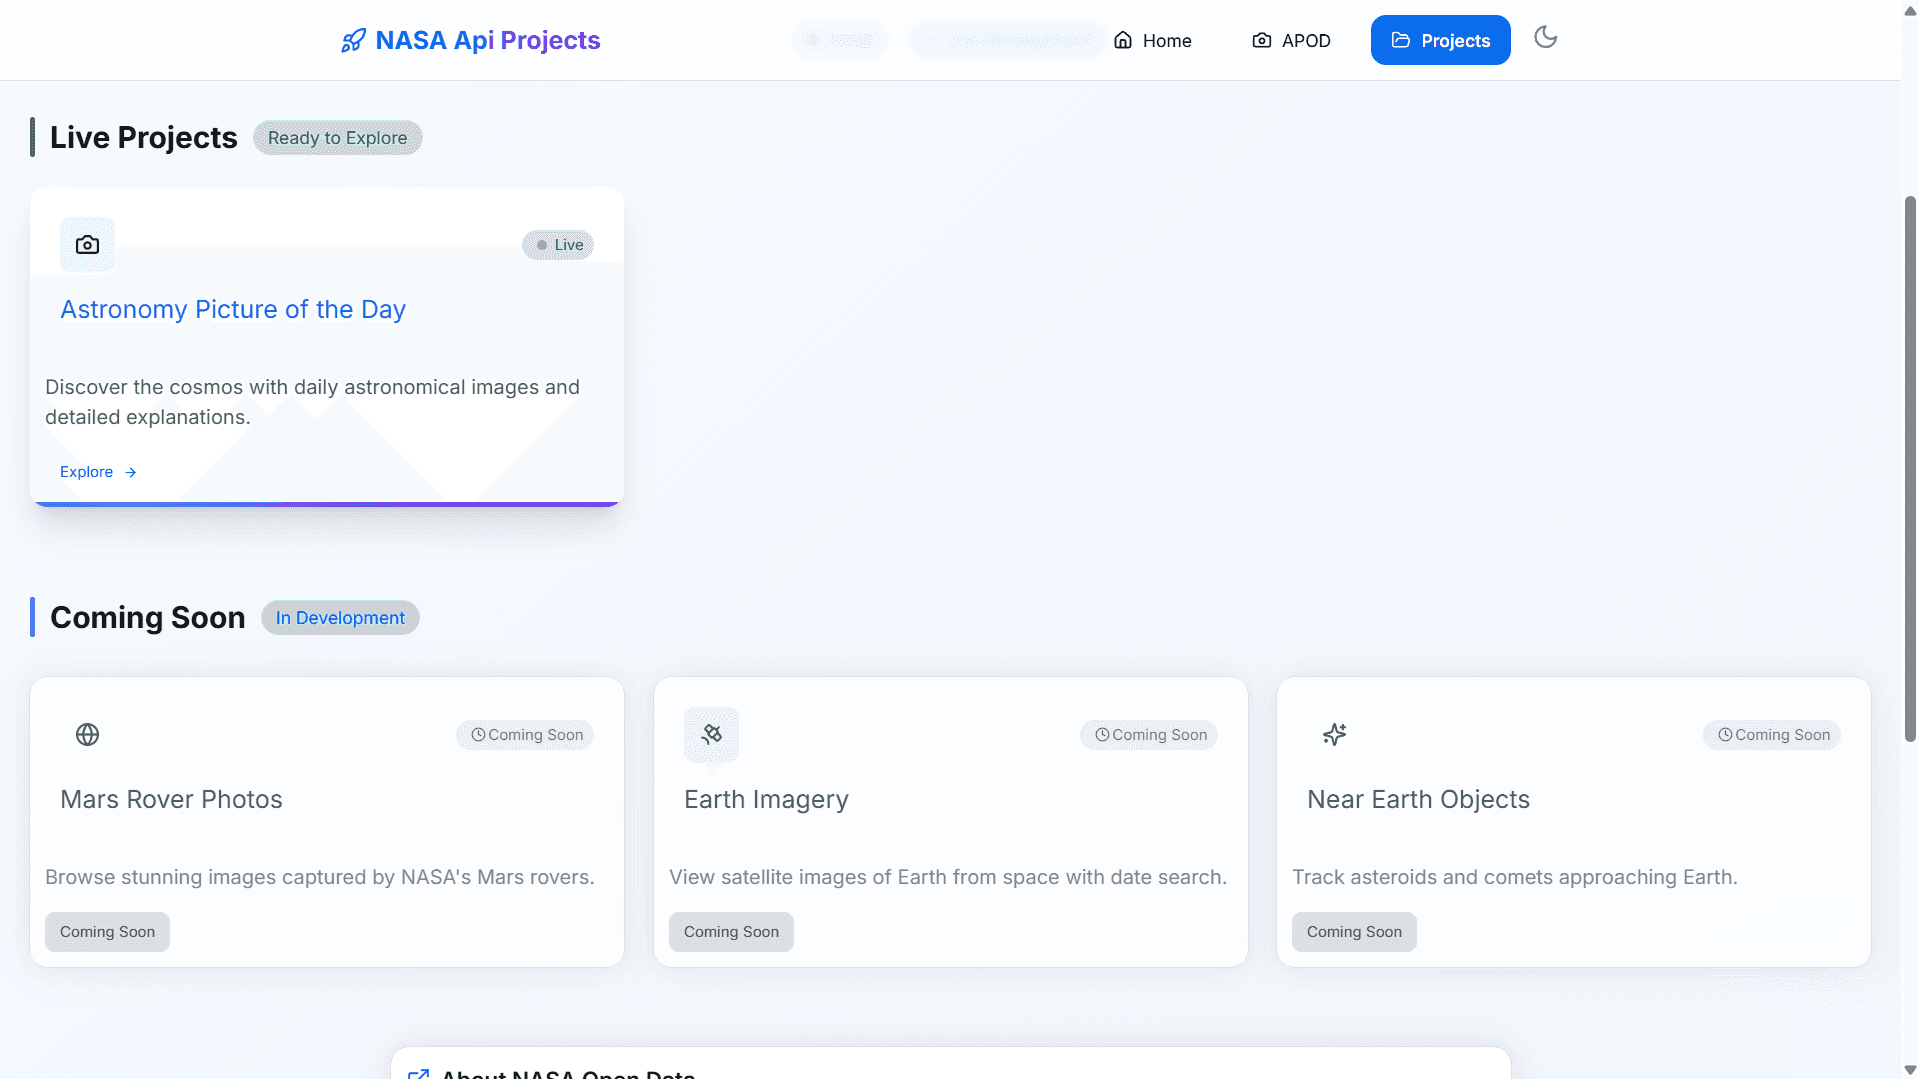Select the Projects nav button
Image resolution: width=1919 pixels, height=1079 pixels.
1440,40
